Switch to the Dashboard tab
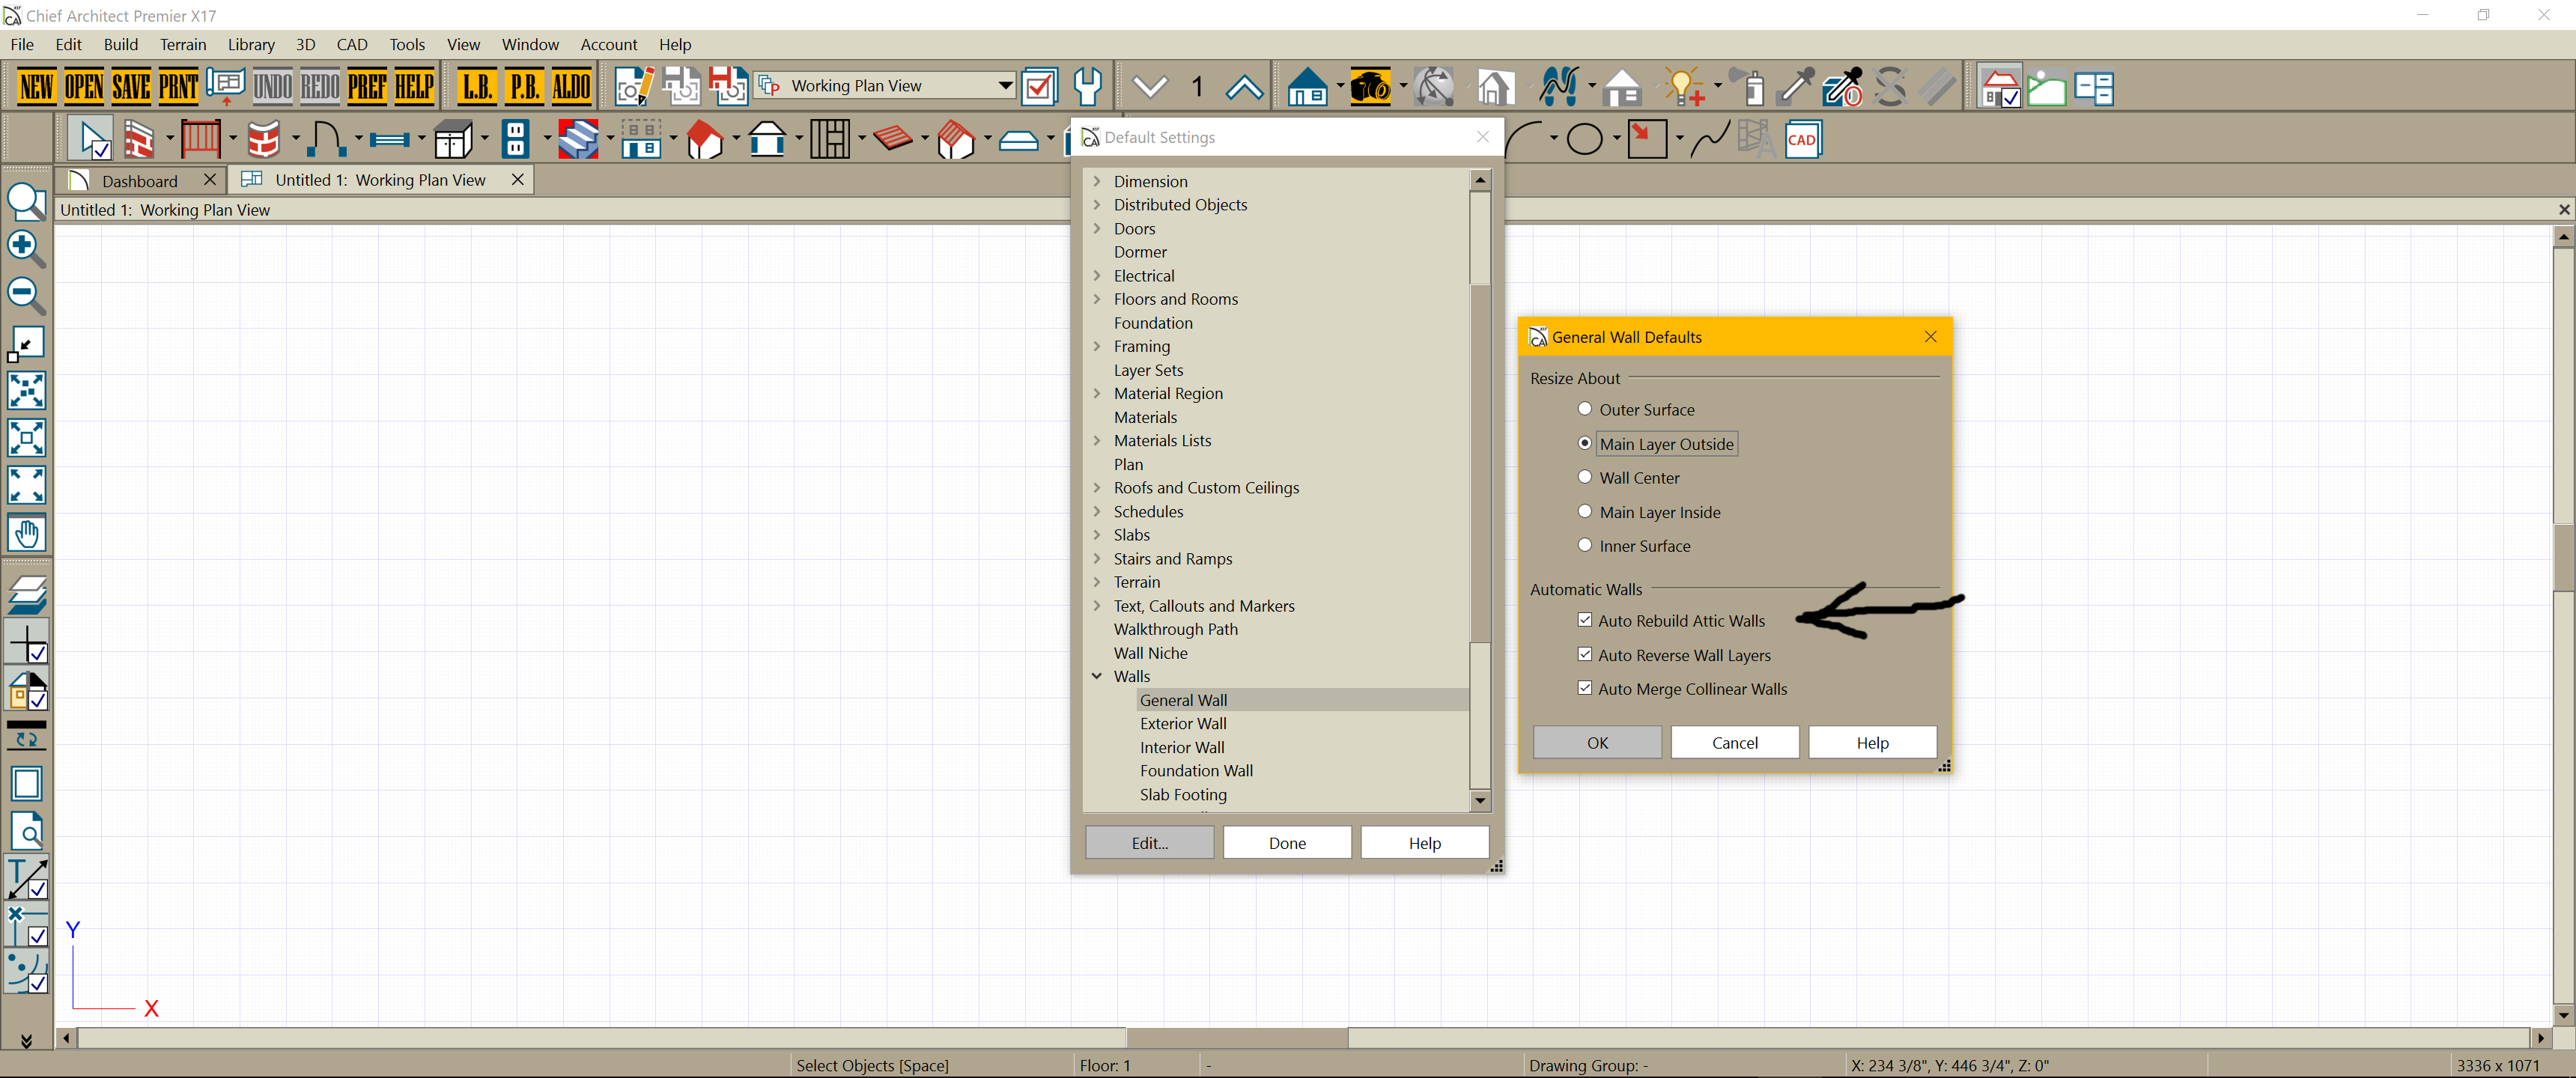Screen dimensions: 2576x1078 coord(139,180)
